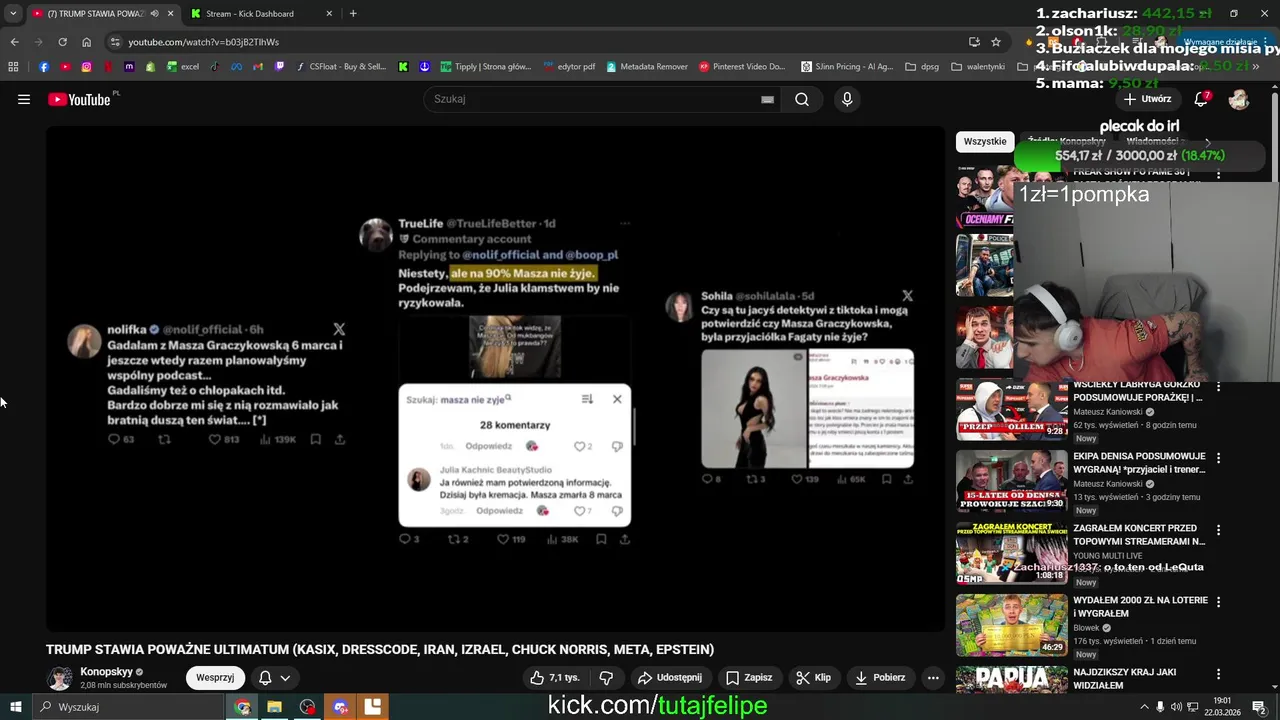Go to the YouTube home logo

pos(79,99)
